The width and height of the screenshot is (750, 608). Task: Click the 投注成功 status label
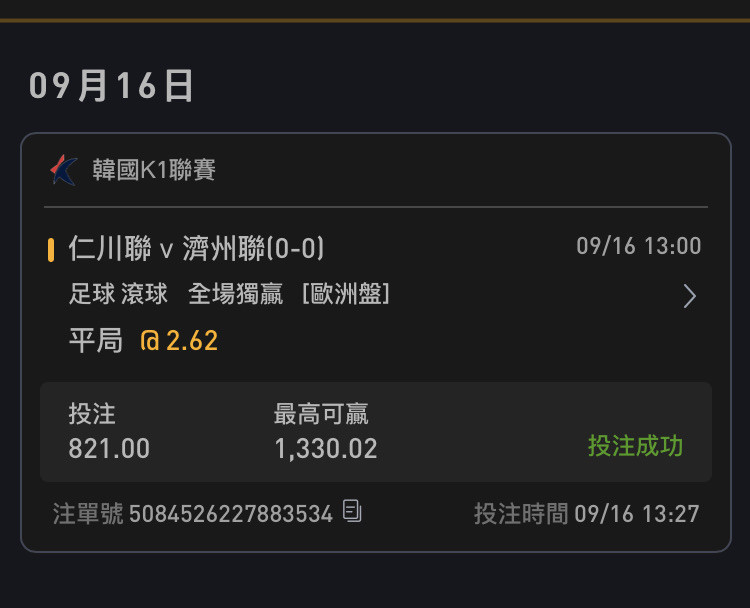coord(636,446)
